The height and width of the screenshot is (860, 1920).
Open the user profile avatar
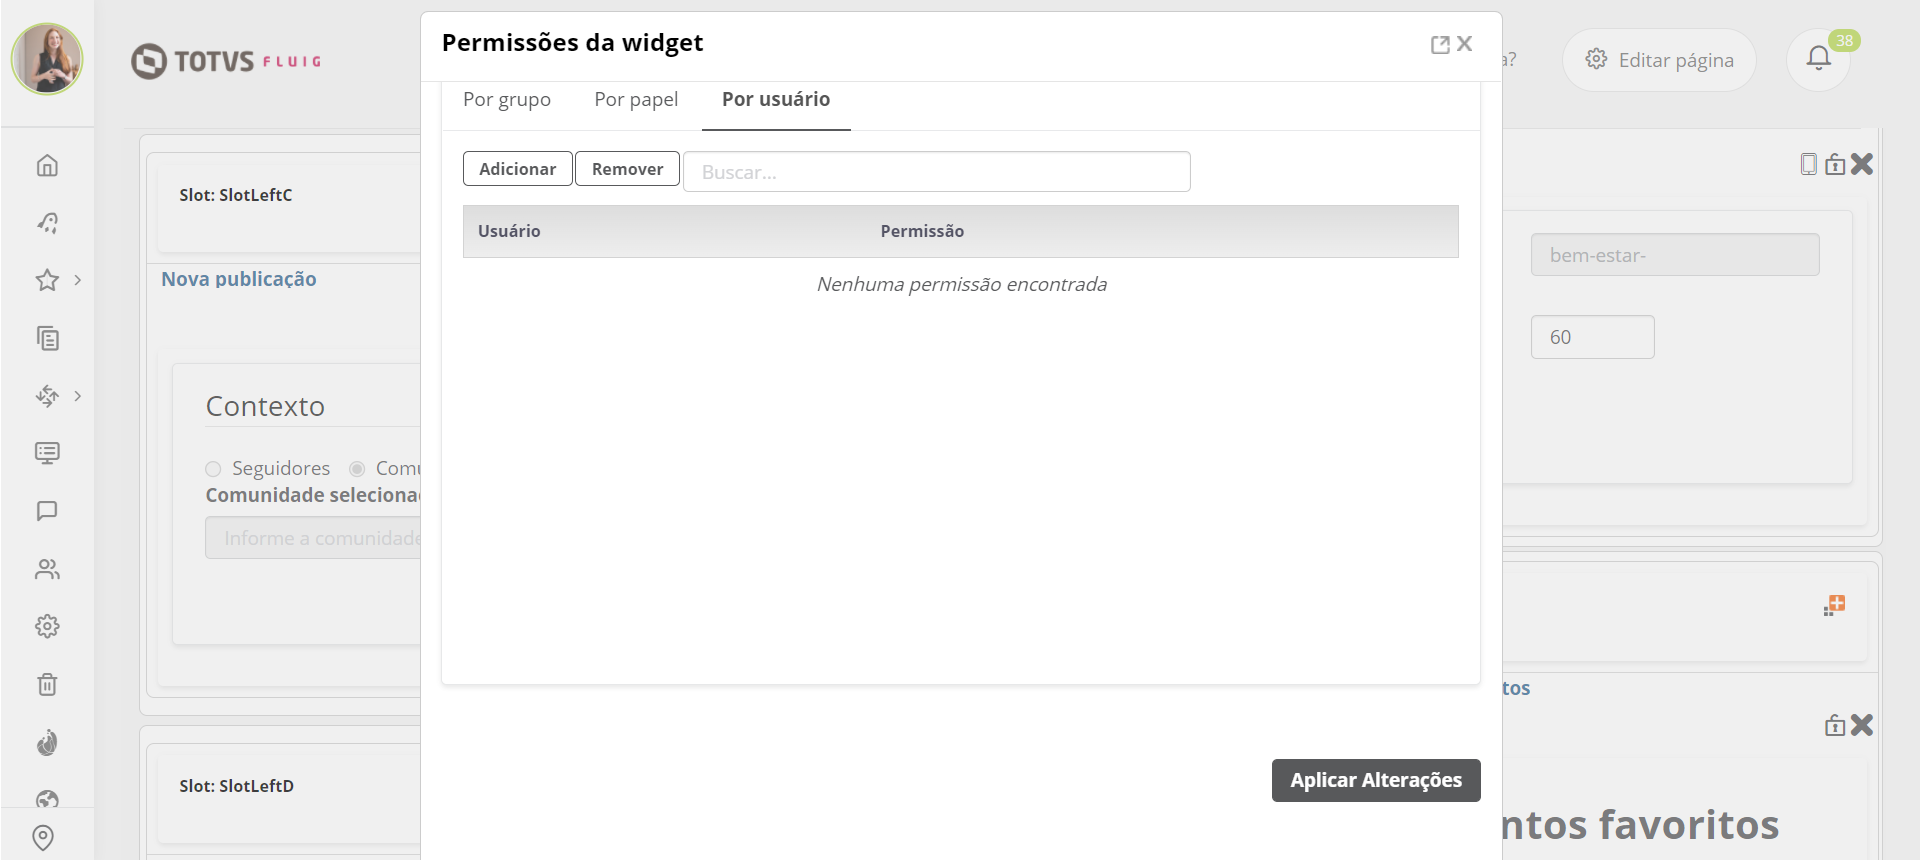[47, 59]
